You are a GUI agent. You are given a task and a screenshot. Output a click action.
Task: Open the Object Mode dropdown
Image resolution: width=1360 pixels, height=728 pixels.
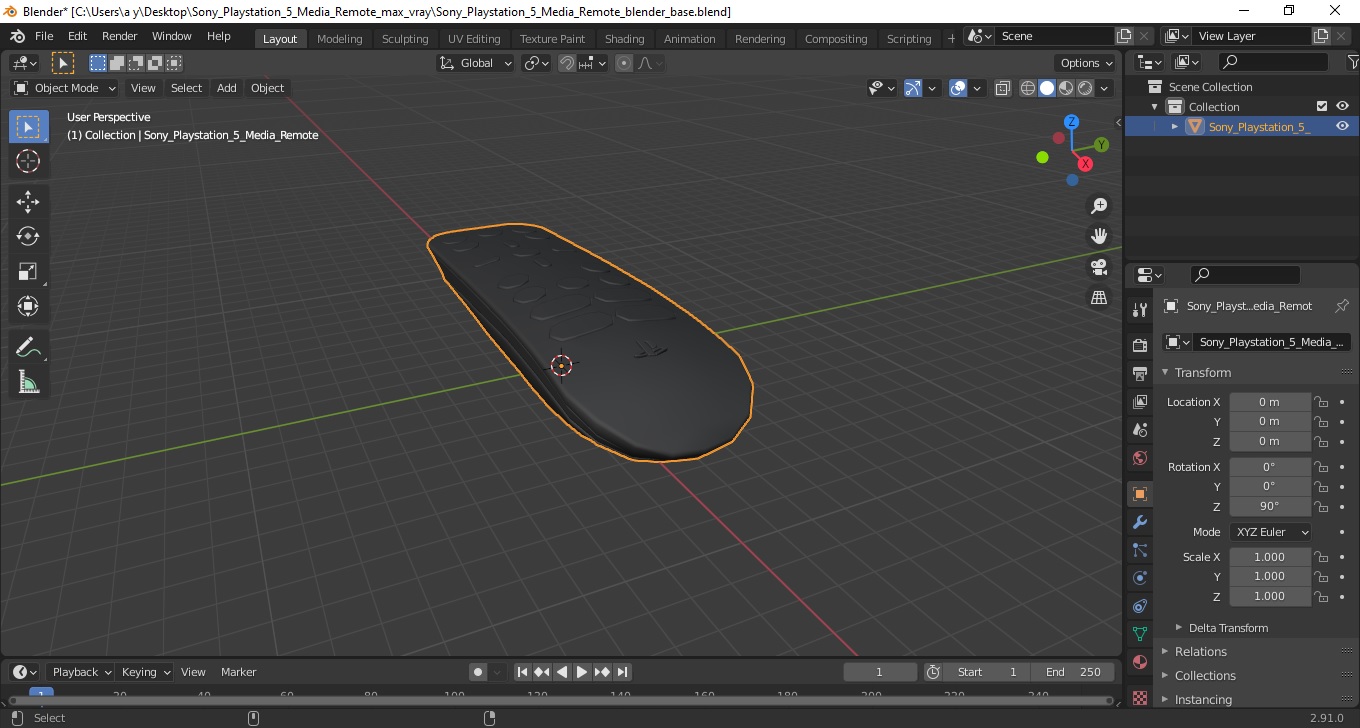(65, 88)
